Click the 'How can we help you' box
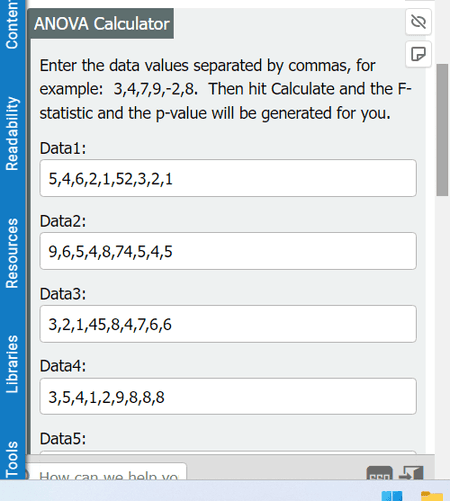This screenshot has height=501, width=450. [x=106, y=471]
